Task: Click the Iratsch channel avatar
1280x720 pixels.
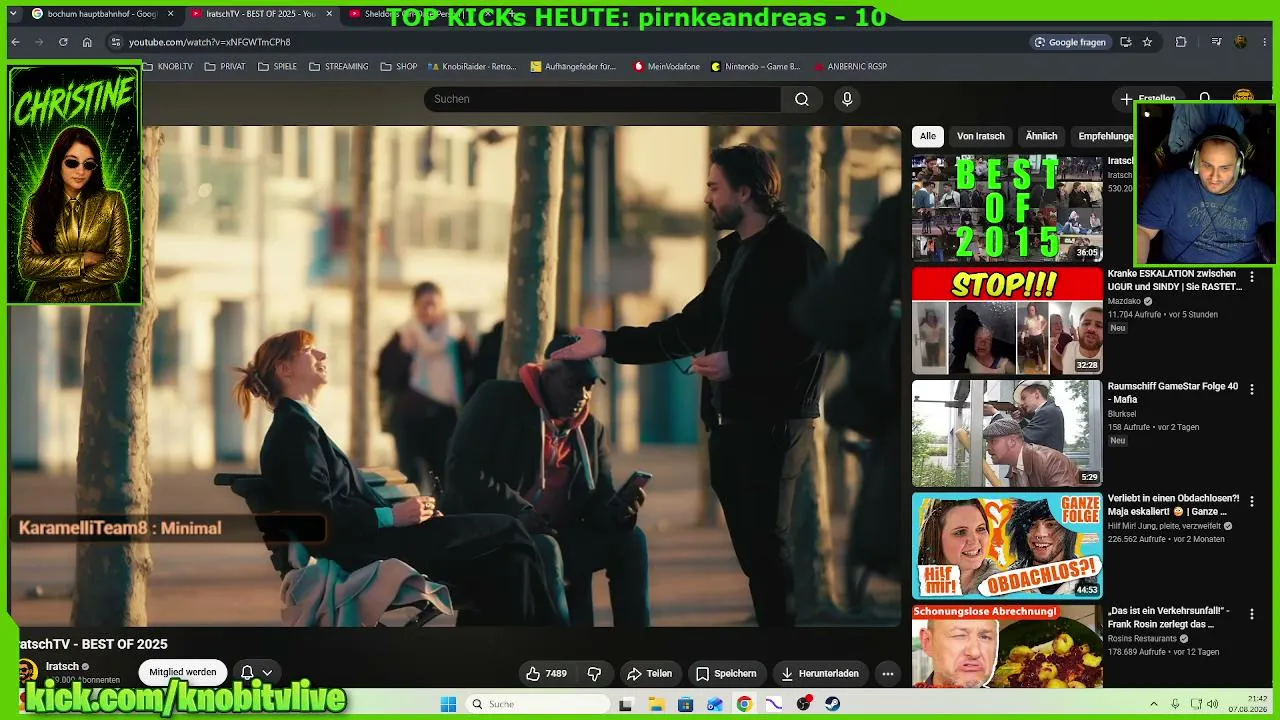Action: point(27,671)
